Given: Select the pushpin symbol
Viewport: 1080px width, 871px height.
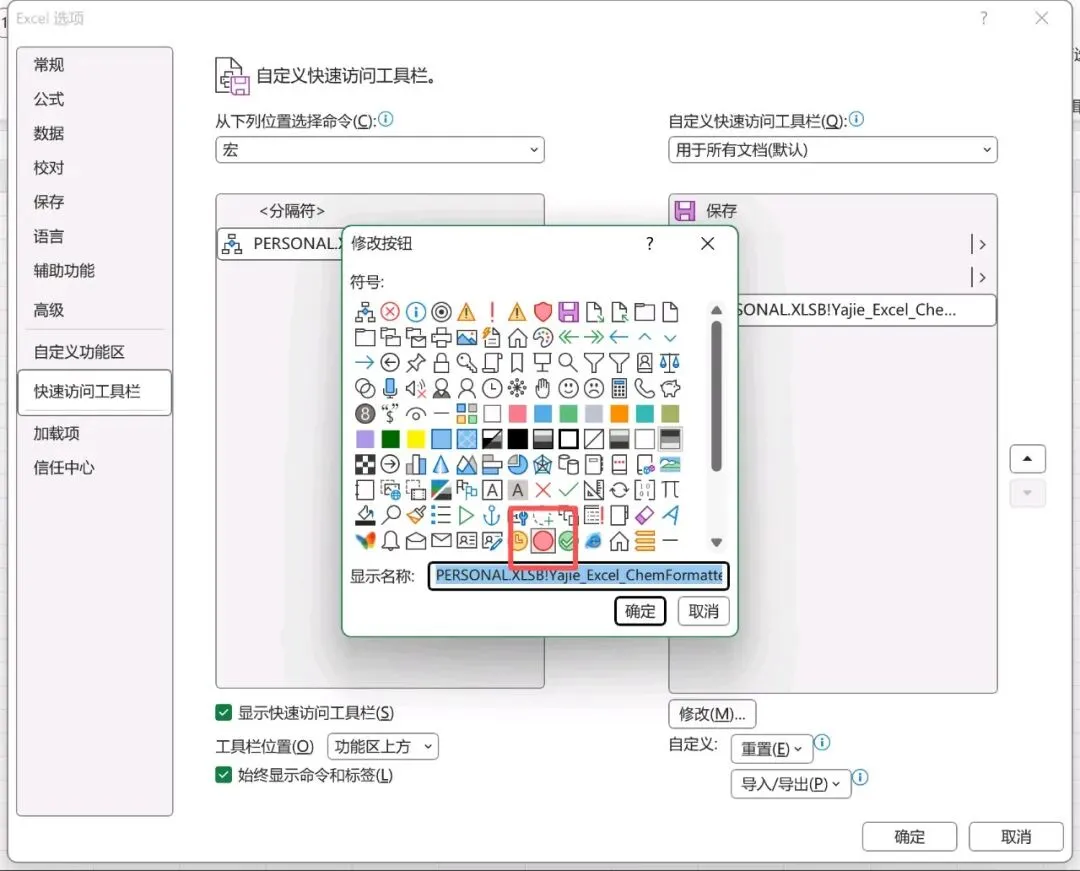Looking at the screenshot, I should click(415, 363).
